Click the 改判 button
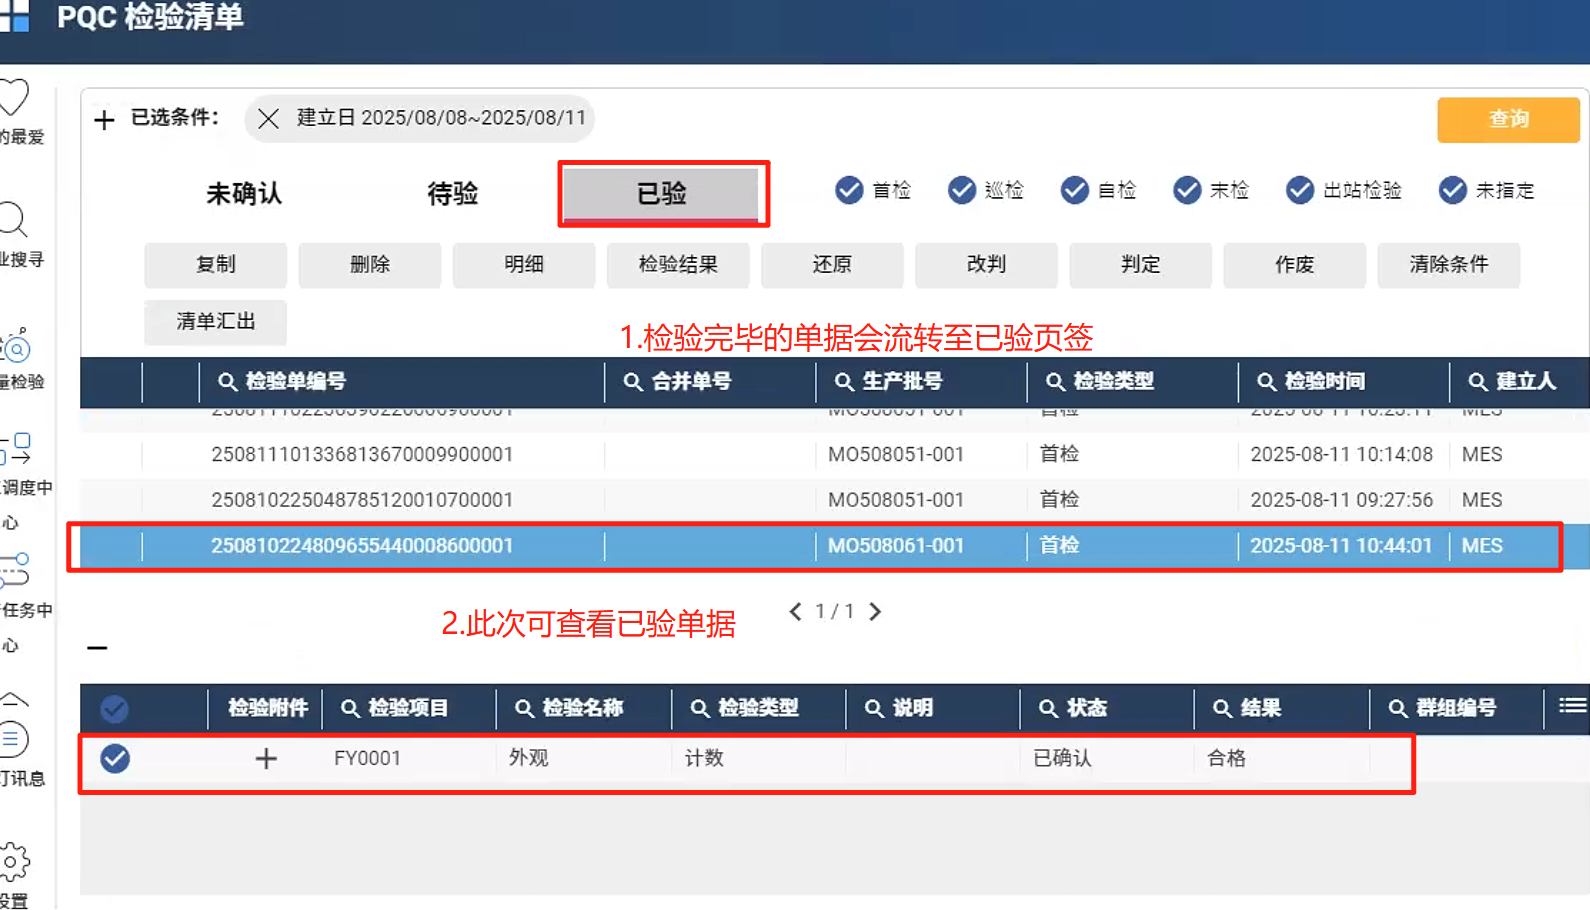 pyautogui.click(x=986, y=265)
